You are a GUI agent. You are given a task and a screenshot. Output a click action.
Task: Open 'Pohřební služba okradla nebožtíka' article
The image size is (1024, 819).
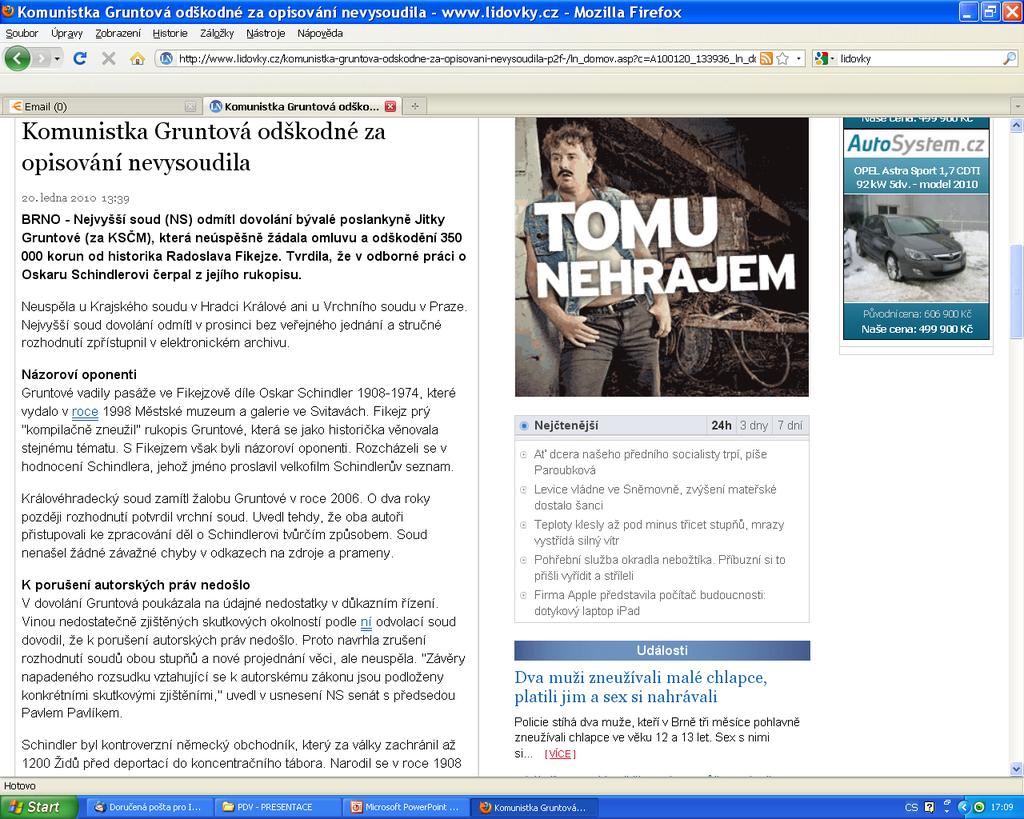[x=660, y=568]
